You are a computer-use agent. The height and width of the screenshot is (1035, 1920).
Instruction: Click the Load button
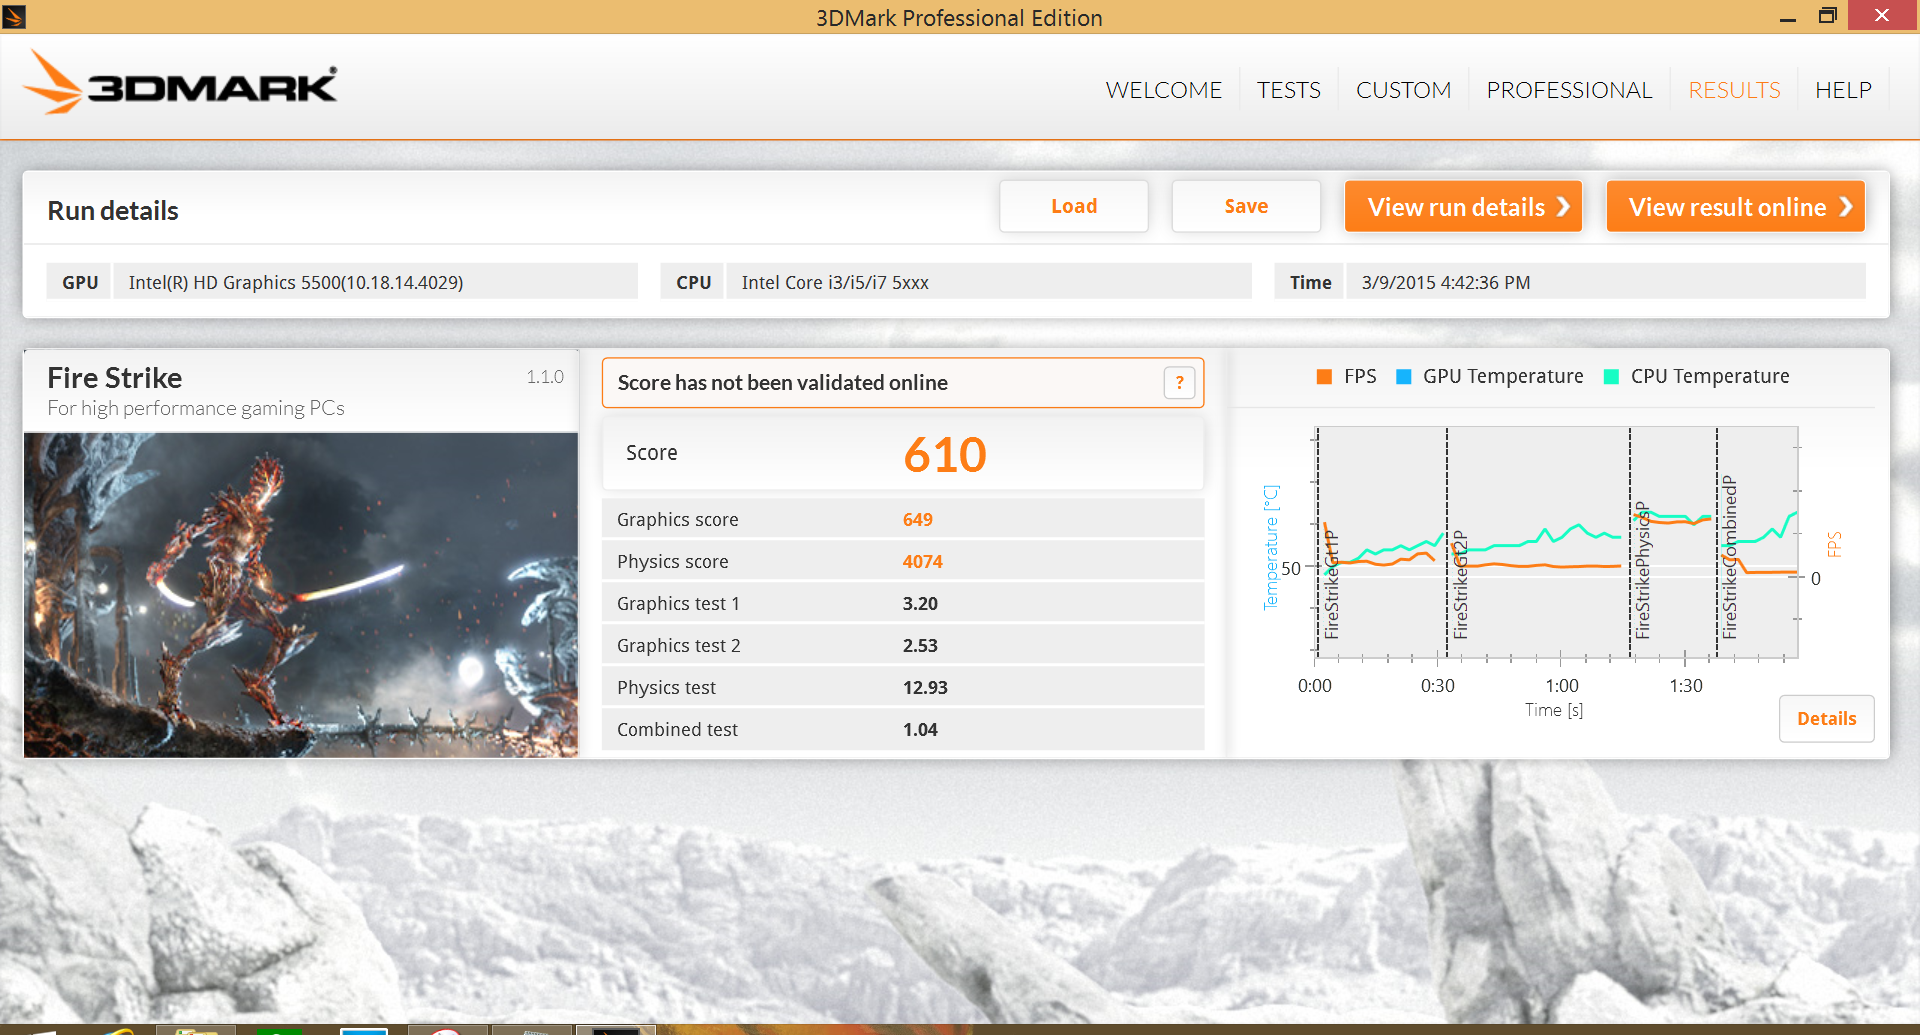[1074, 206]
